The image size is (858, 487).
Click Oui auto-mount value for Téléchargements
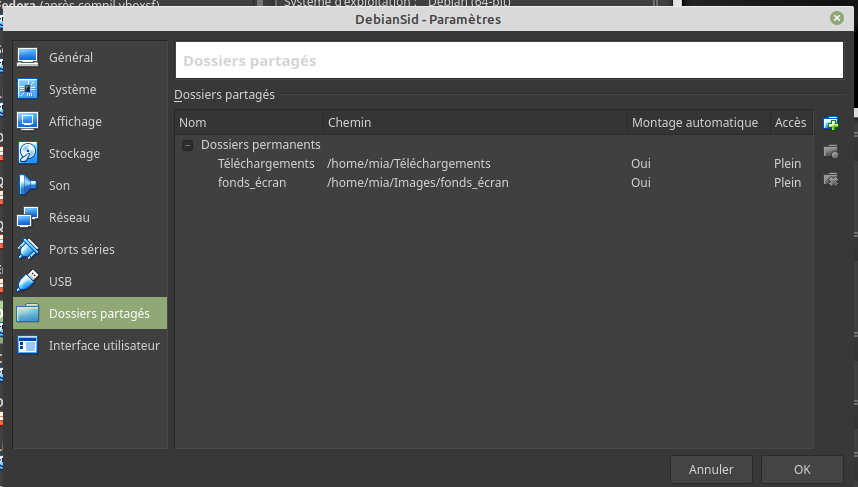point(641,164)
